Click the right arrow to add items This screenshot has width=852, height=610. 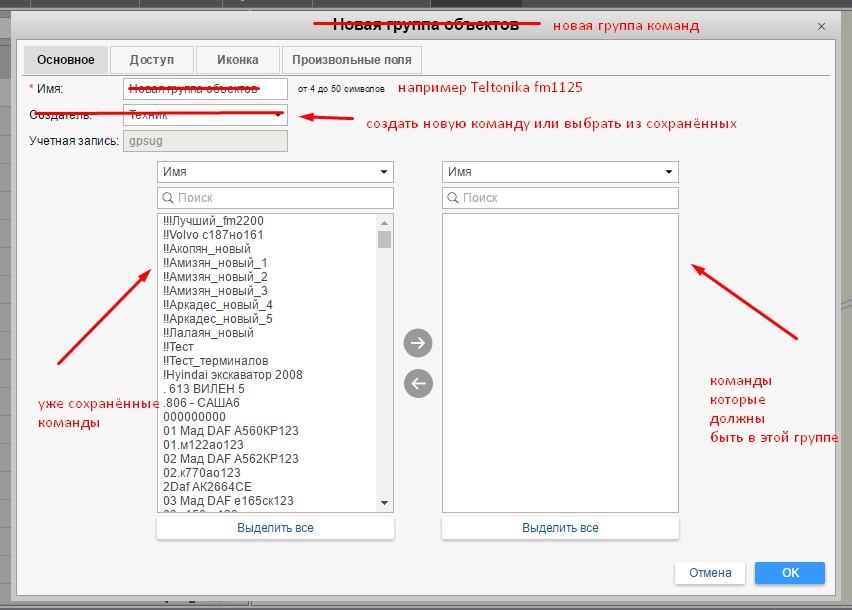click(418, 344)
